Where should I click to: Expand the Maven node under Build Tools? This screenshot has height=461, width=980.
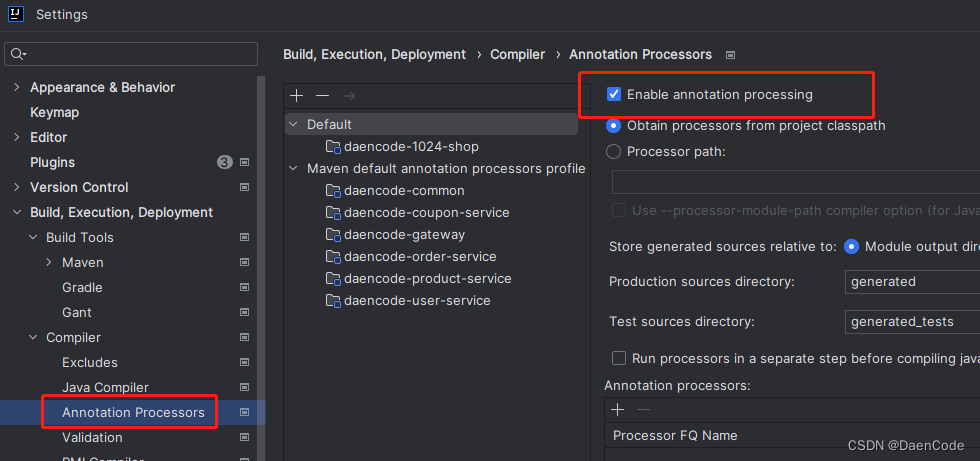(x=49, y=262)
